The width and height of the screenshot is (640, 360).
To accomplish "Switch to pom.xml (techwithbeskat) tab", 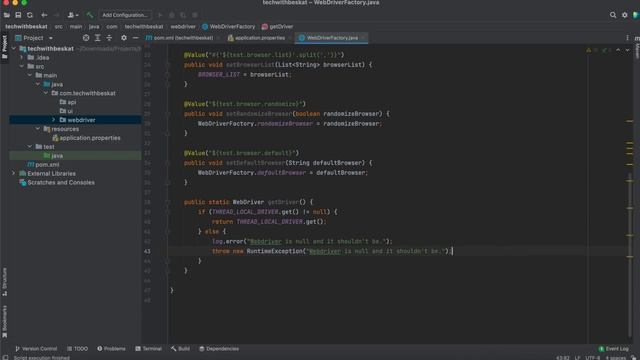I will pyautogui.click(x=180, y=38).
